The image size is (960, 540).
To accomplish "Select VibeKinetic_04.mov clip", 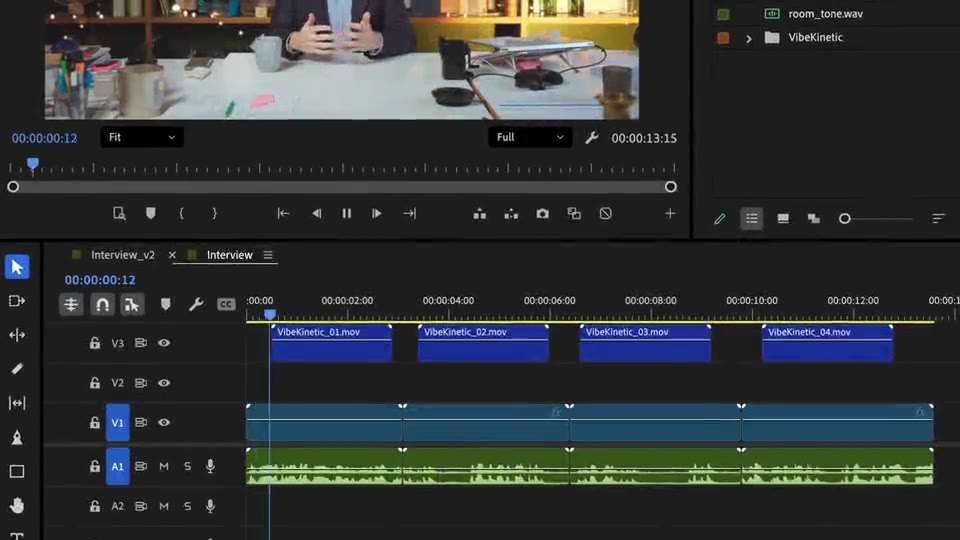I will [827, 343].
